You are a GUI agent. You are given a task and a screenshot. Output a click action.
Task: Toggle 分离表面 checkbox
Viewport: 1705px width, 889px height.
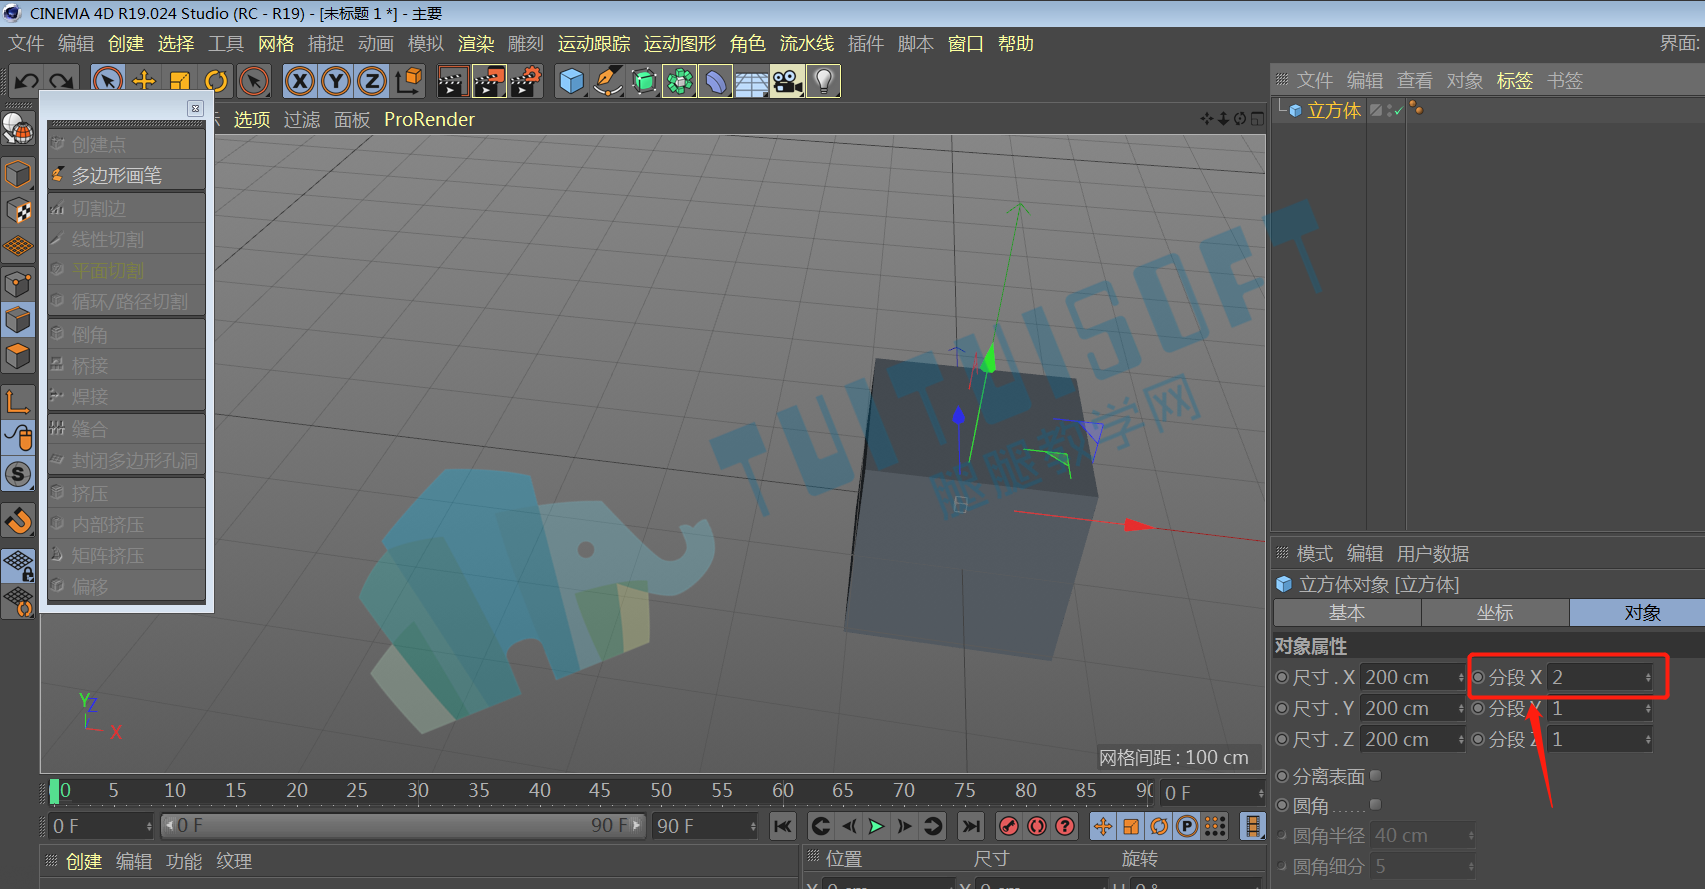1375,776
